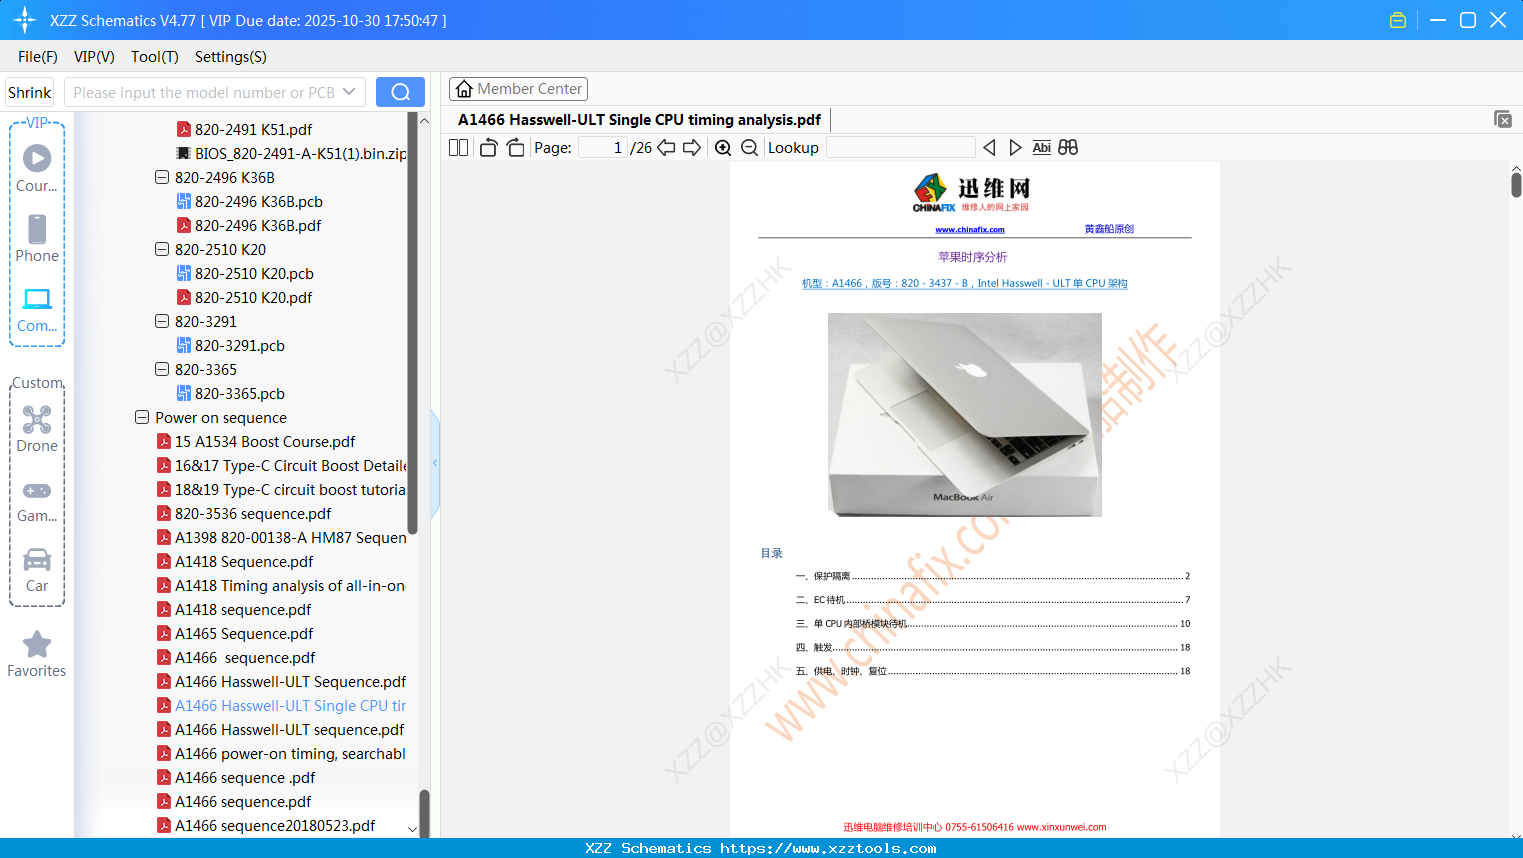Viewport: 1523px width, 858px height.
Task: Find previous lookup match triangle
Action: (x=989, y=148)
